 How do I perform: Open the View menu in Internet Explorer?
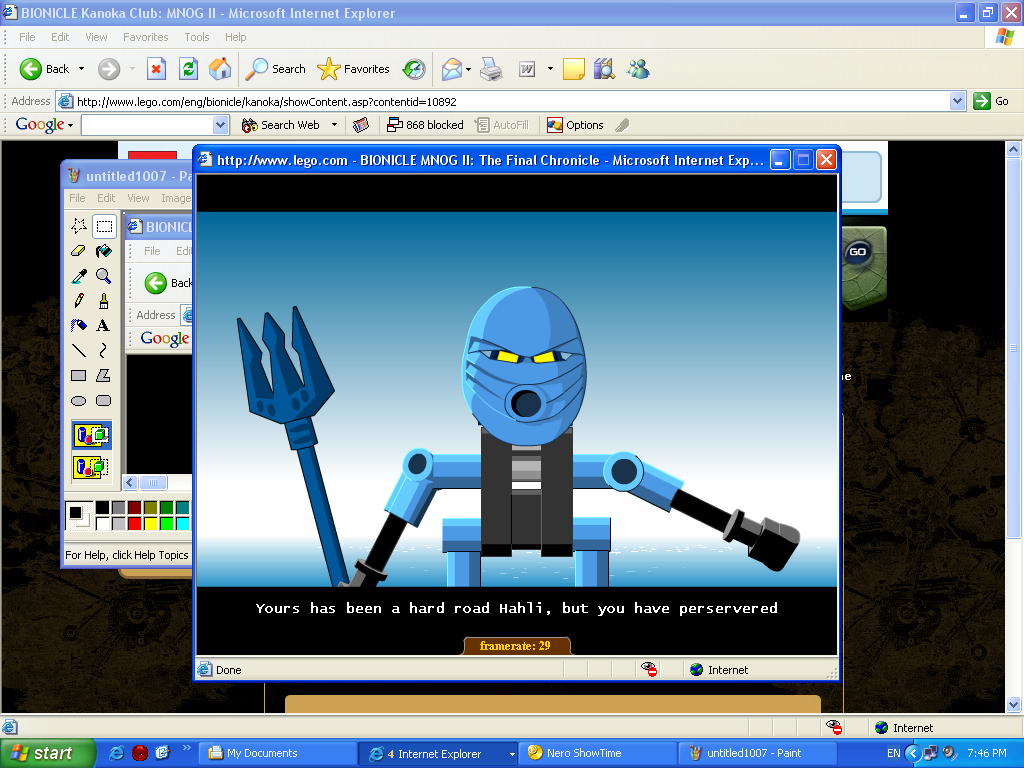pyautogui.click(x=96, y=37)
